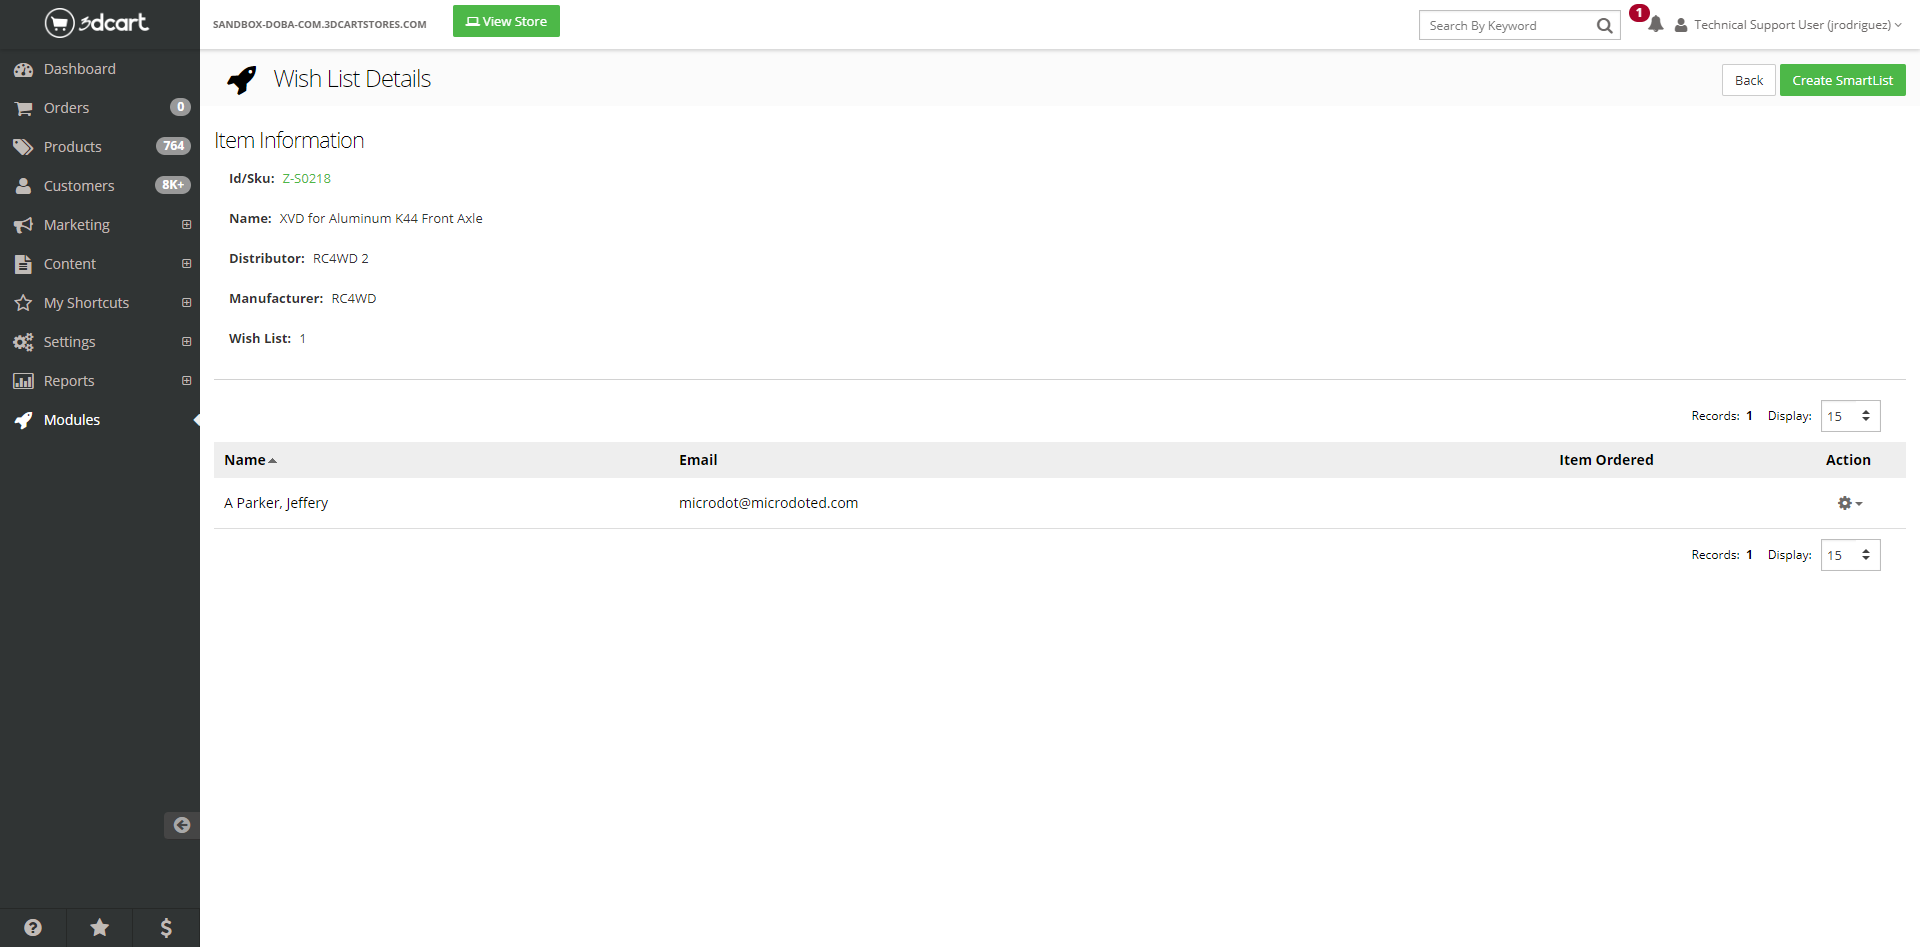
Task: Click the Back button
Action: [x=1748, y=80]
